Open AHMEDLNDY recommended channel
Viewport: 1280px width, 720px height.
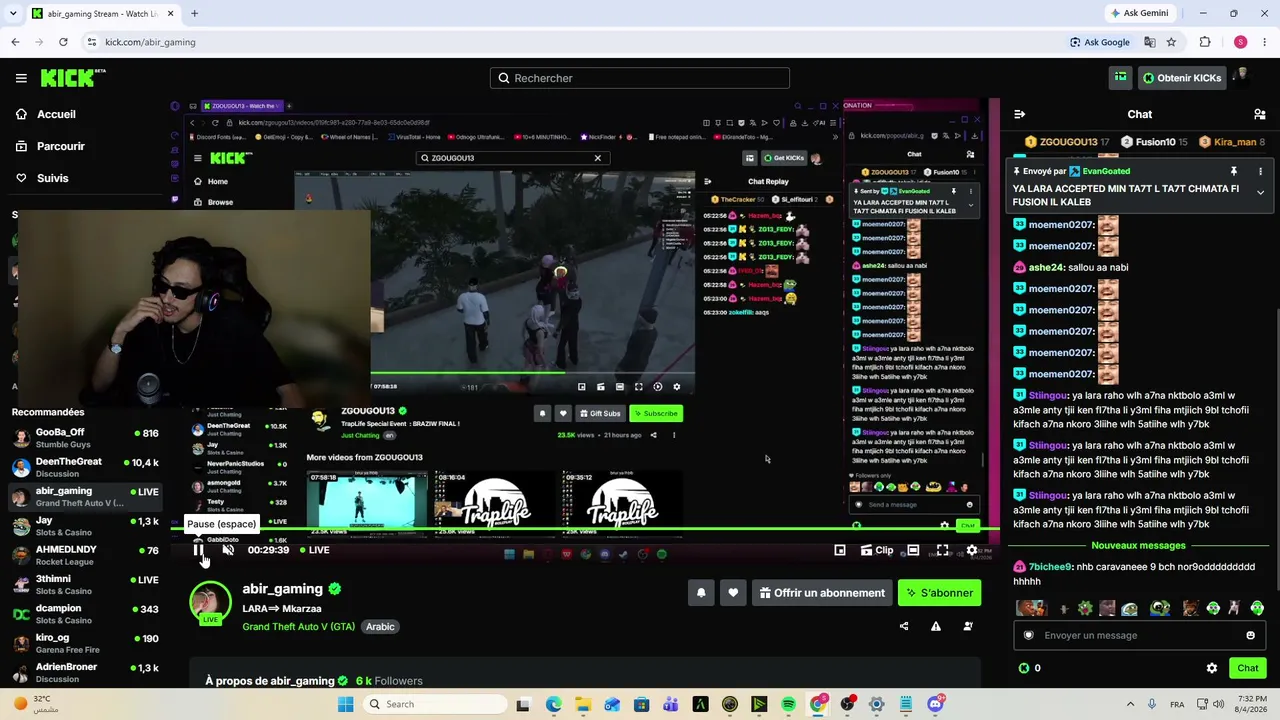tap(85, 555)
